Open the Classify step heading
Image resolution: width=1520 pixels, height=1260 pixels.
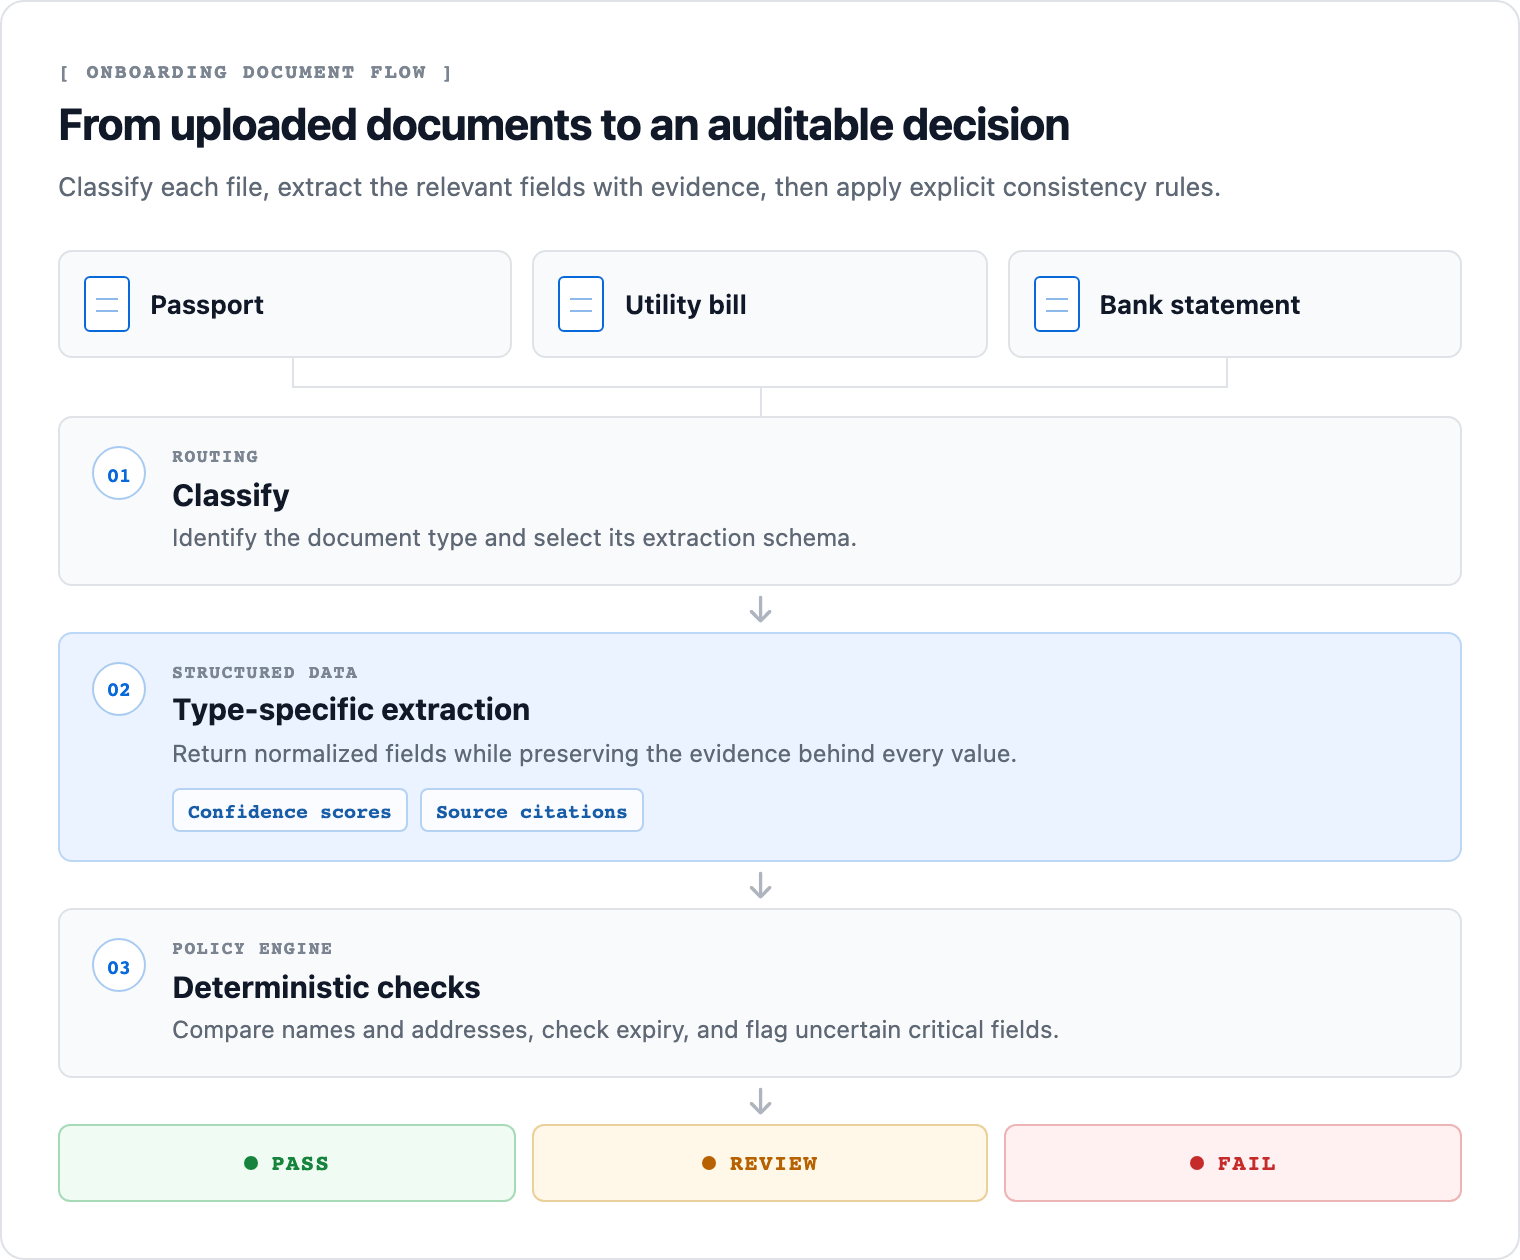[231, 495]
